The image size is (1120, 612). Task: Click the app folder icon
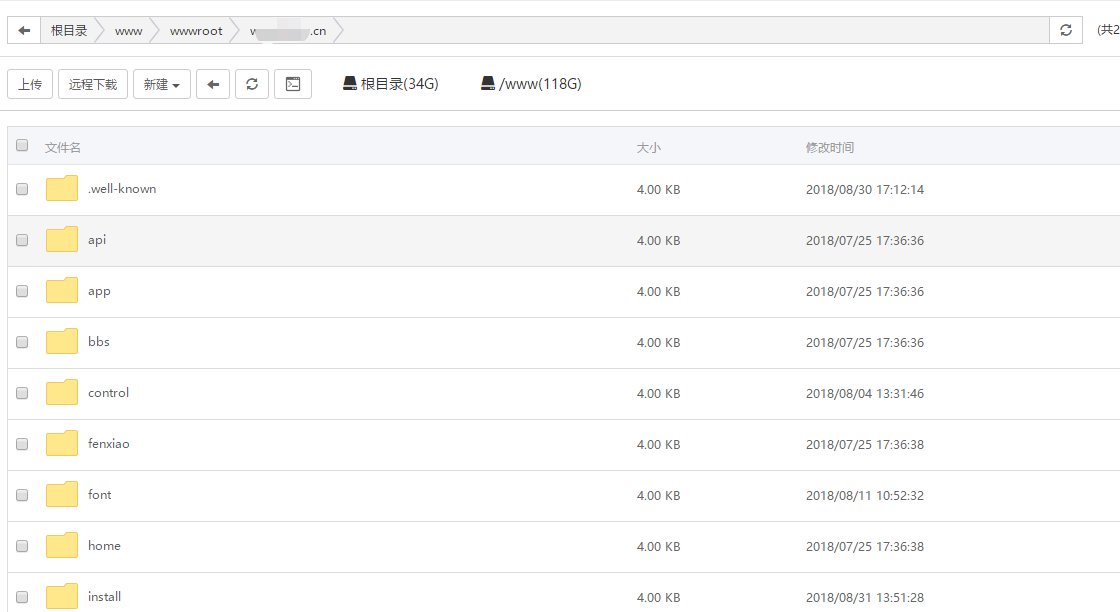(62, 291)
